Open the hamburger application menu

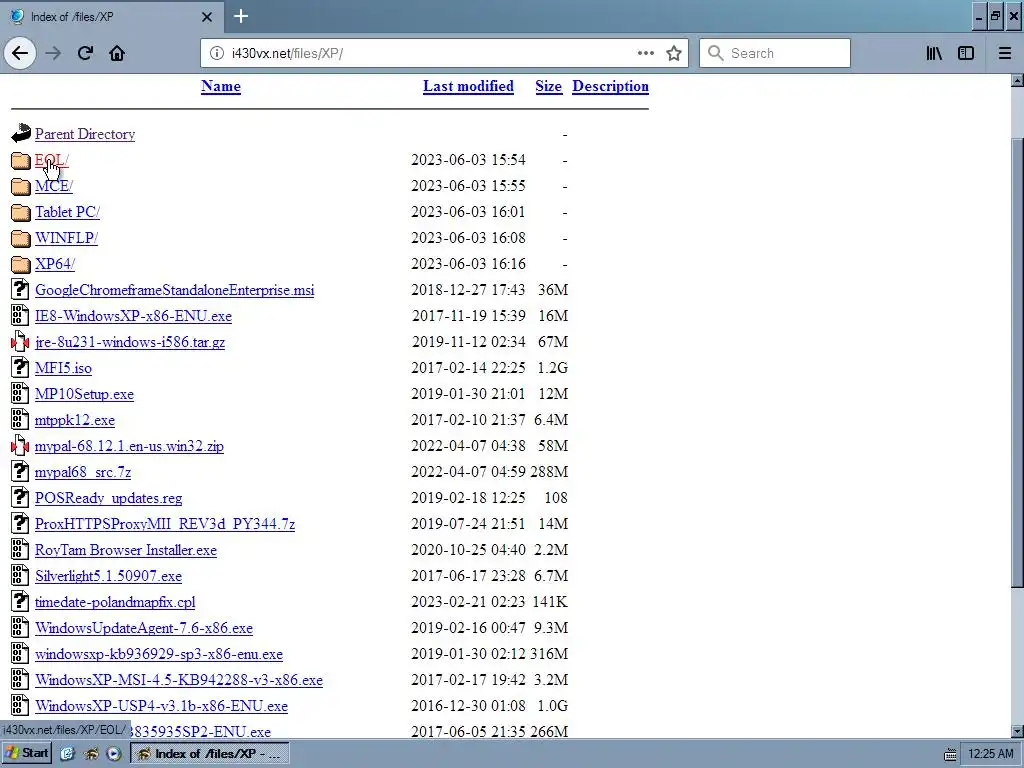click(x=1004, y=53)
